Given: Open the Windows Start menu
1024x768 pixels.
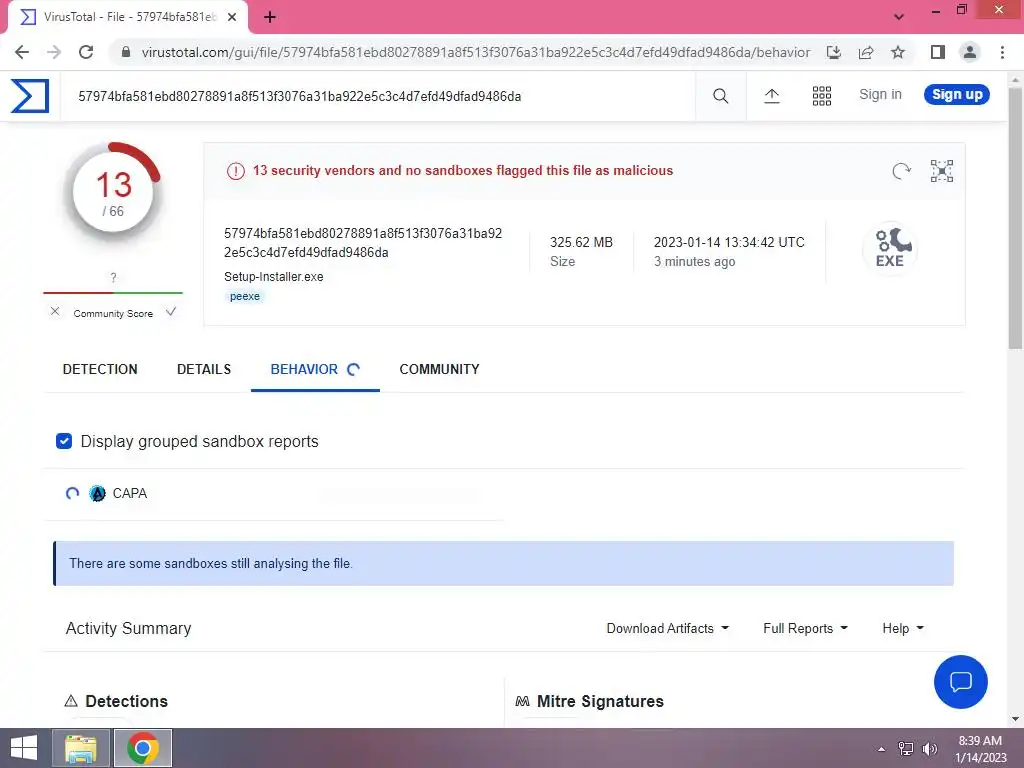Looking at the screenshot, I should coord(24,748).
